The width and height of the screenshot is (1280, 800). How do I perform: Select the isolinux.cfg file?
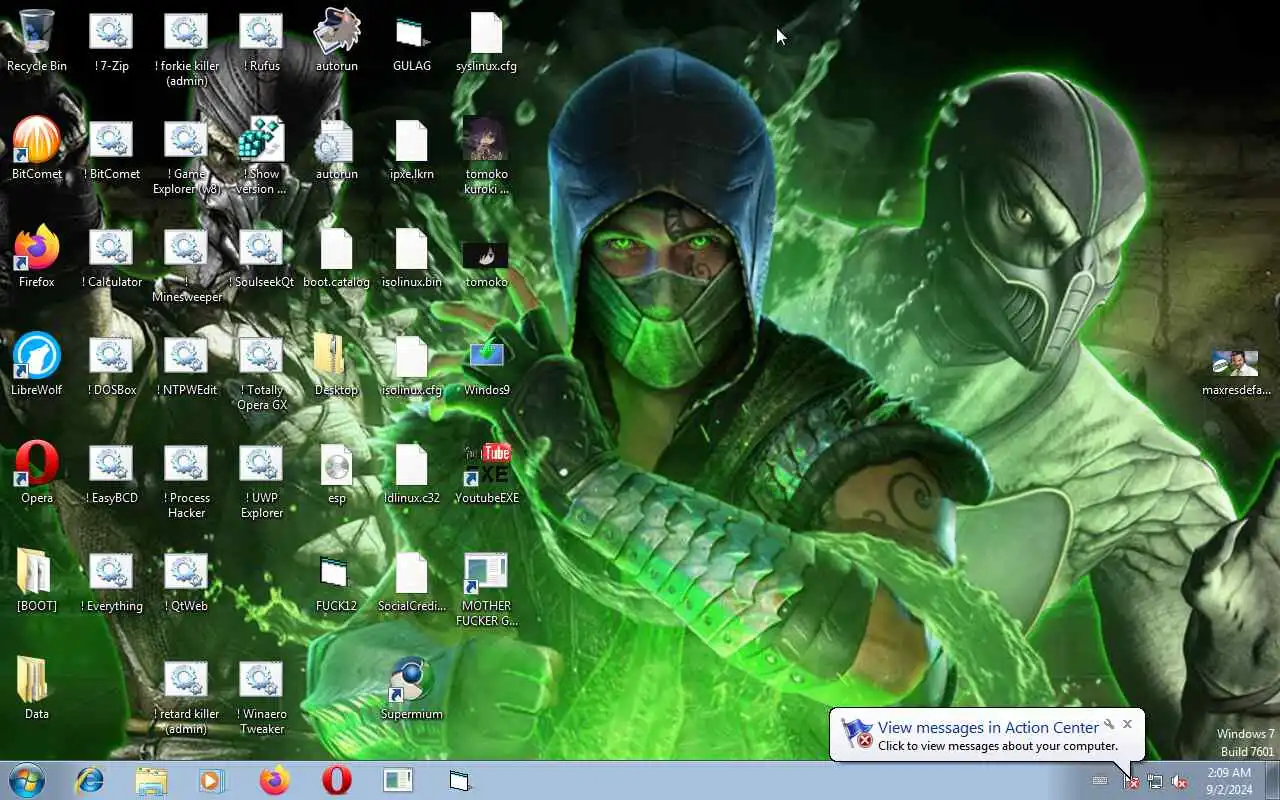pos(412,365)
